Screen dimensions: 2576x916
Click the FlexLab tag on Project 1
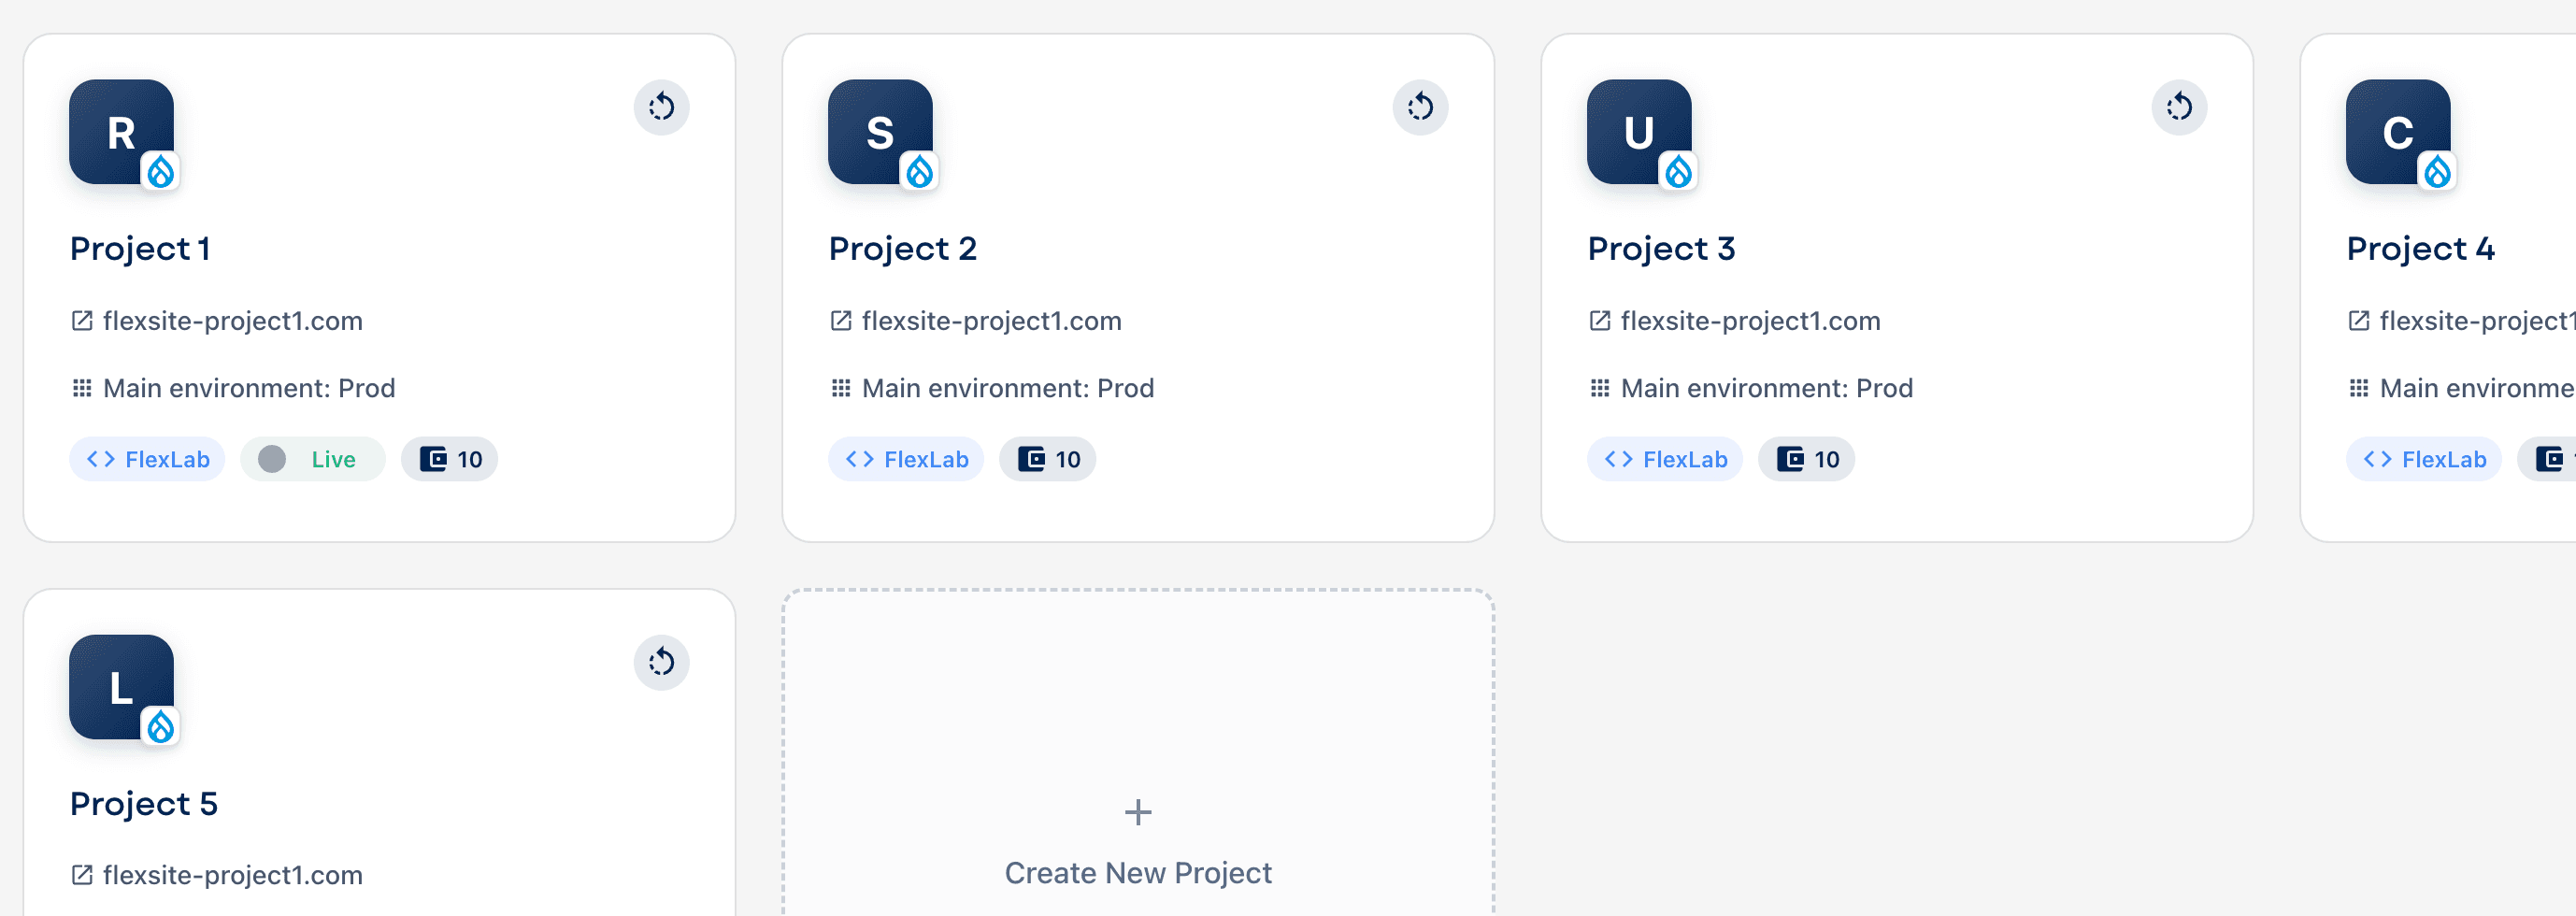[147, 459]
